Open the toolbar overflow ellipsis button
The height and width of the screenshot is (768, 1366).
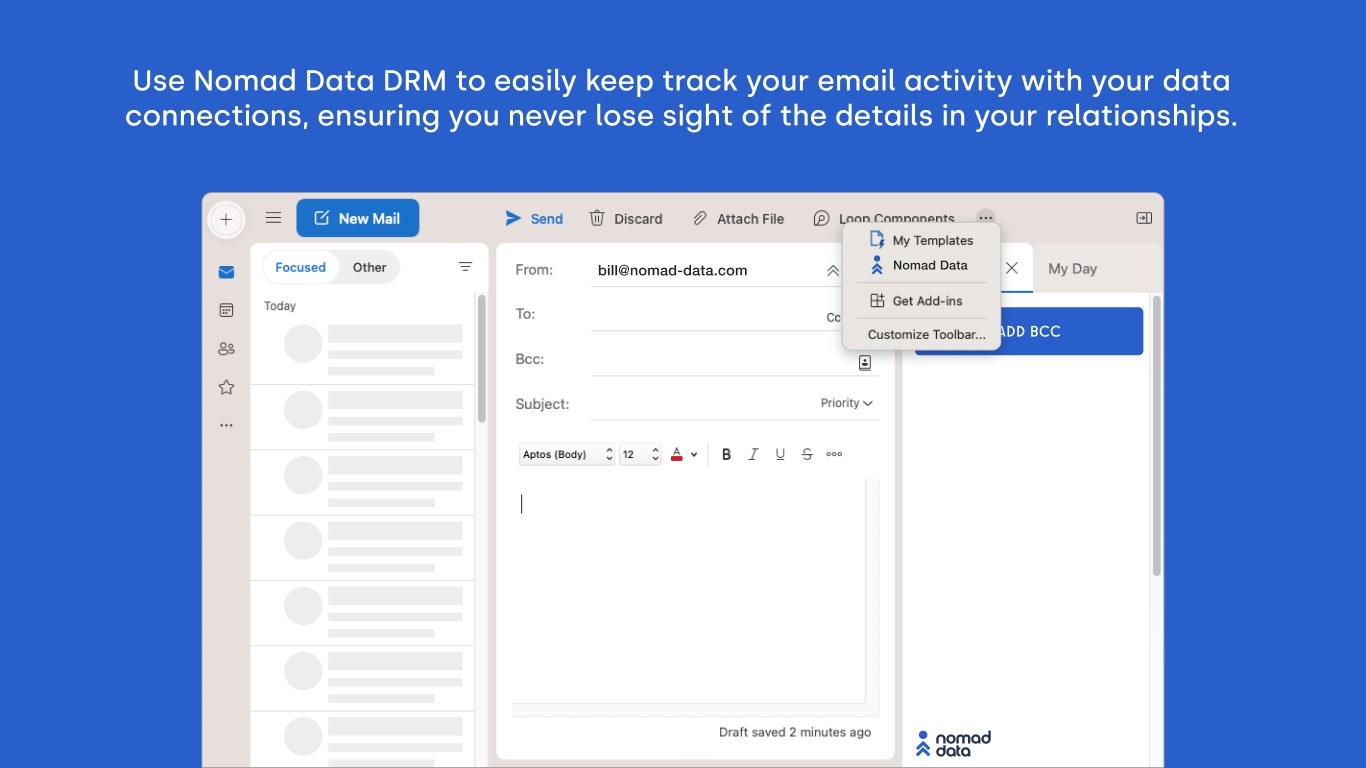click(986, 217)
